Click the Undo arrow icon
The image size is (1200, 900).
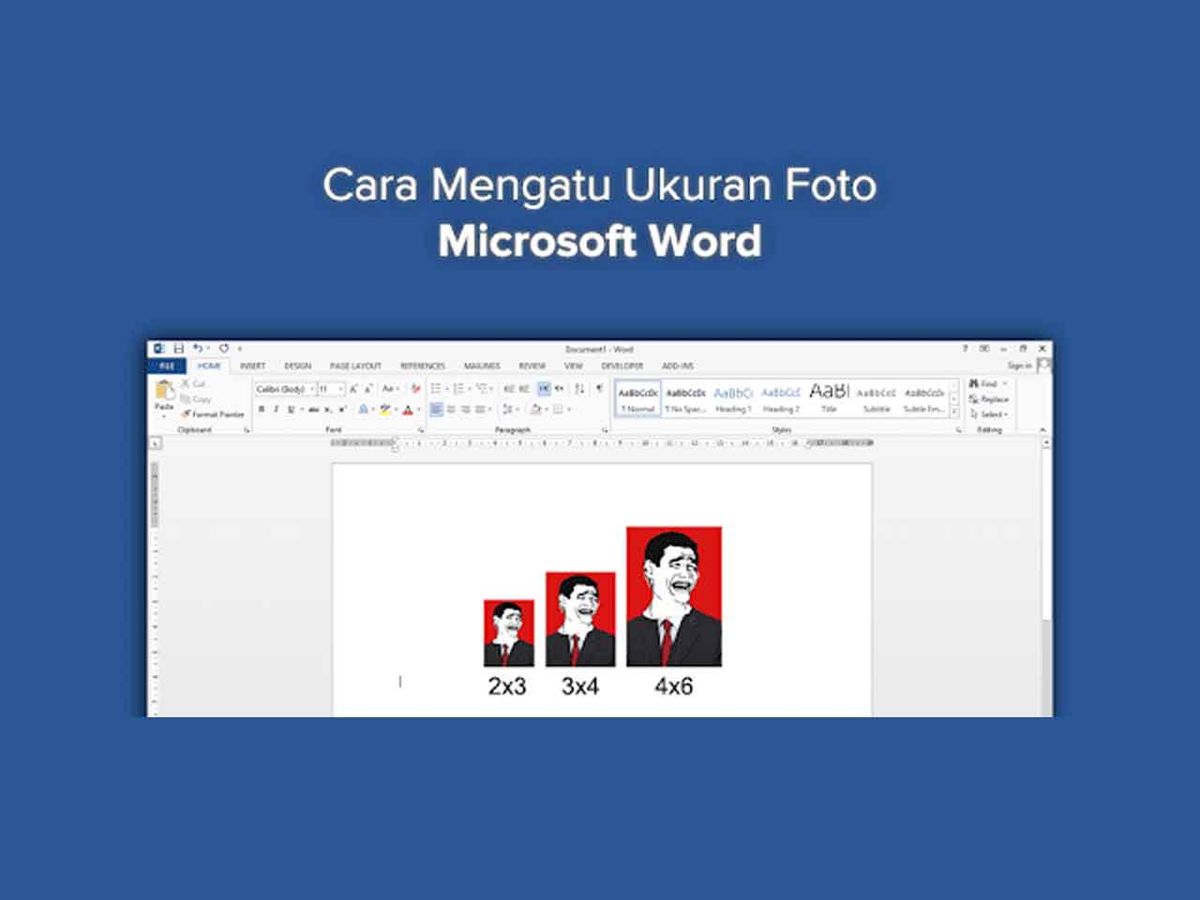click(x=197, y=347)
